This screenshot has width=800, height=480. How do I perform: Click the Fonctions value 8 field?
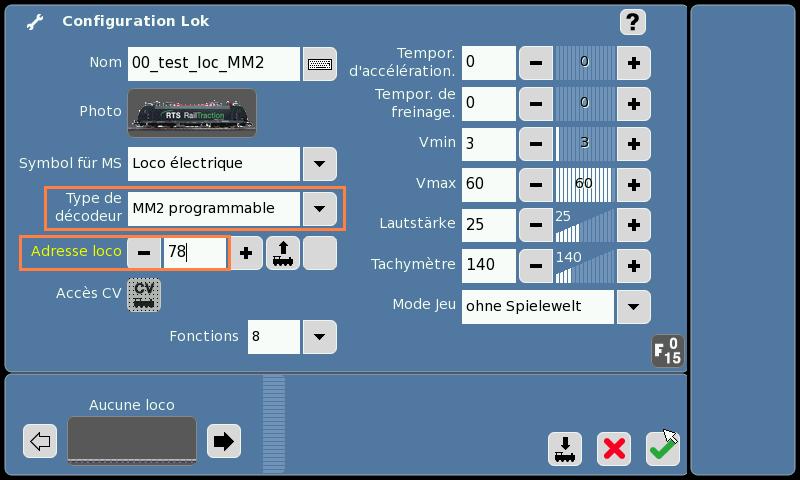(274, 337)
